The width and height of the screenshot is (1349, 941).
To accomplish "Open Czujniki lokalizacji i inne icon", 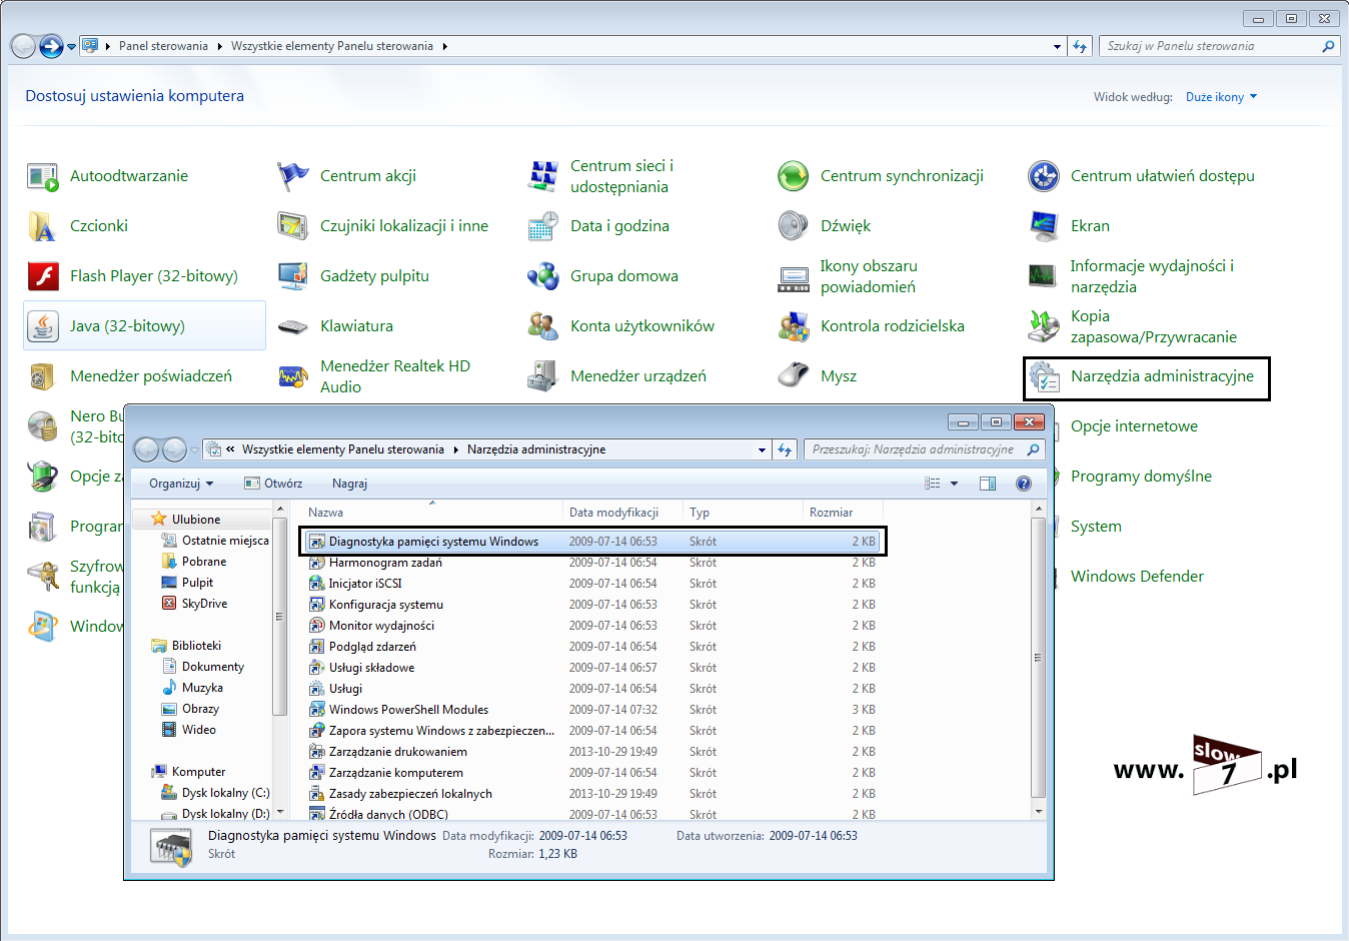I will 293,227.
